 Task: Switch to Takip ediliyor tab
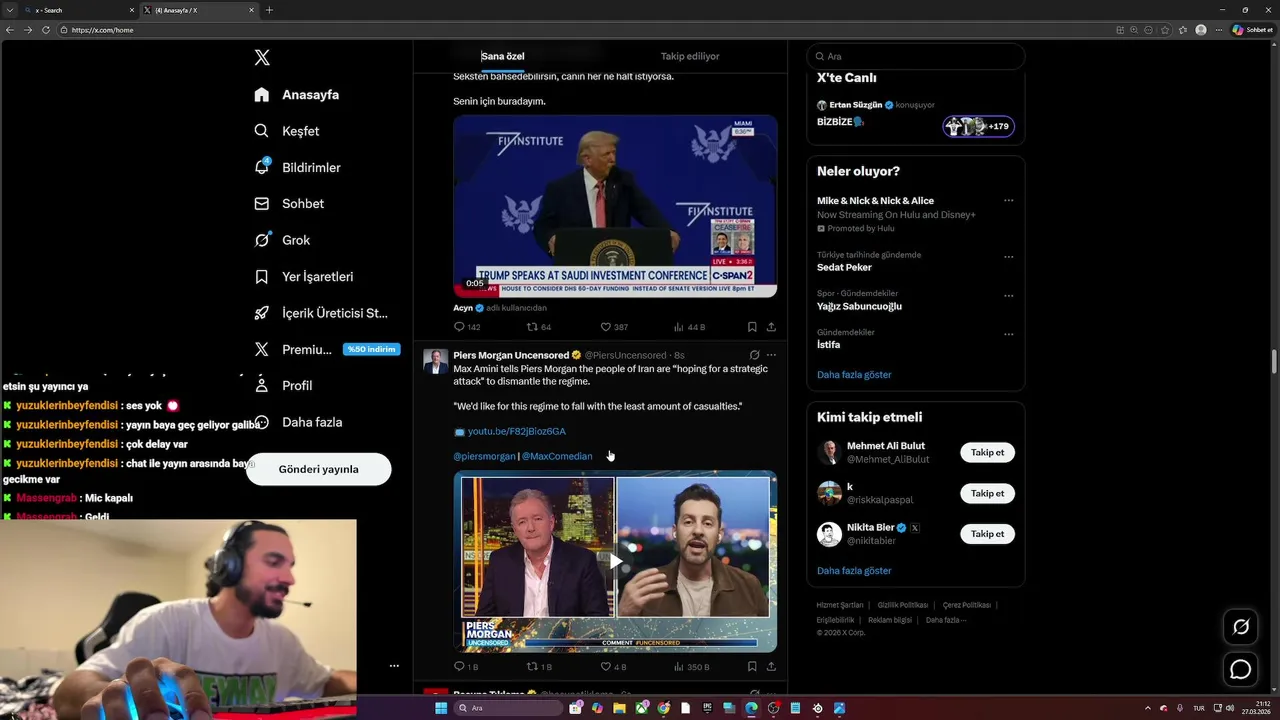click(690, 56)
